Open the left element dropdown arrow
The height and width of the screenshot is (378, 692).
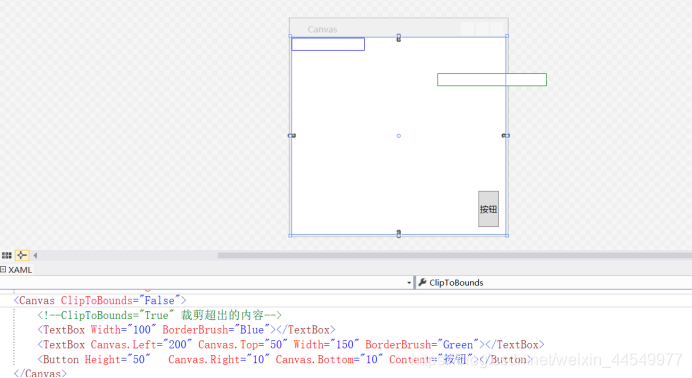coord(409,283)
